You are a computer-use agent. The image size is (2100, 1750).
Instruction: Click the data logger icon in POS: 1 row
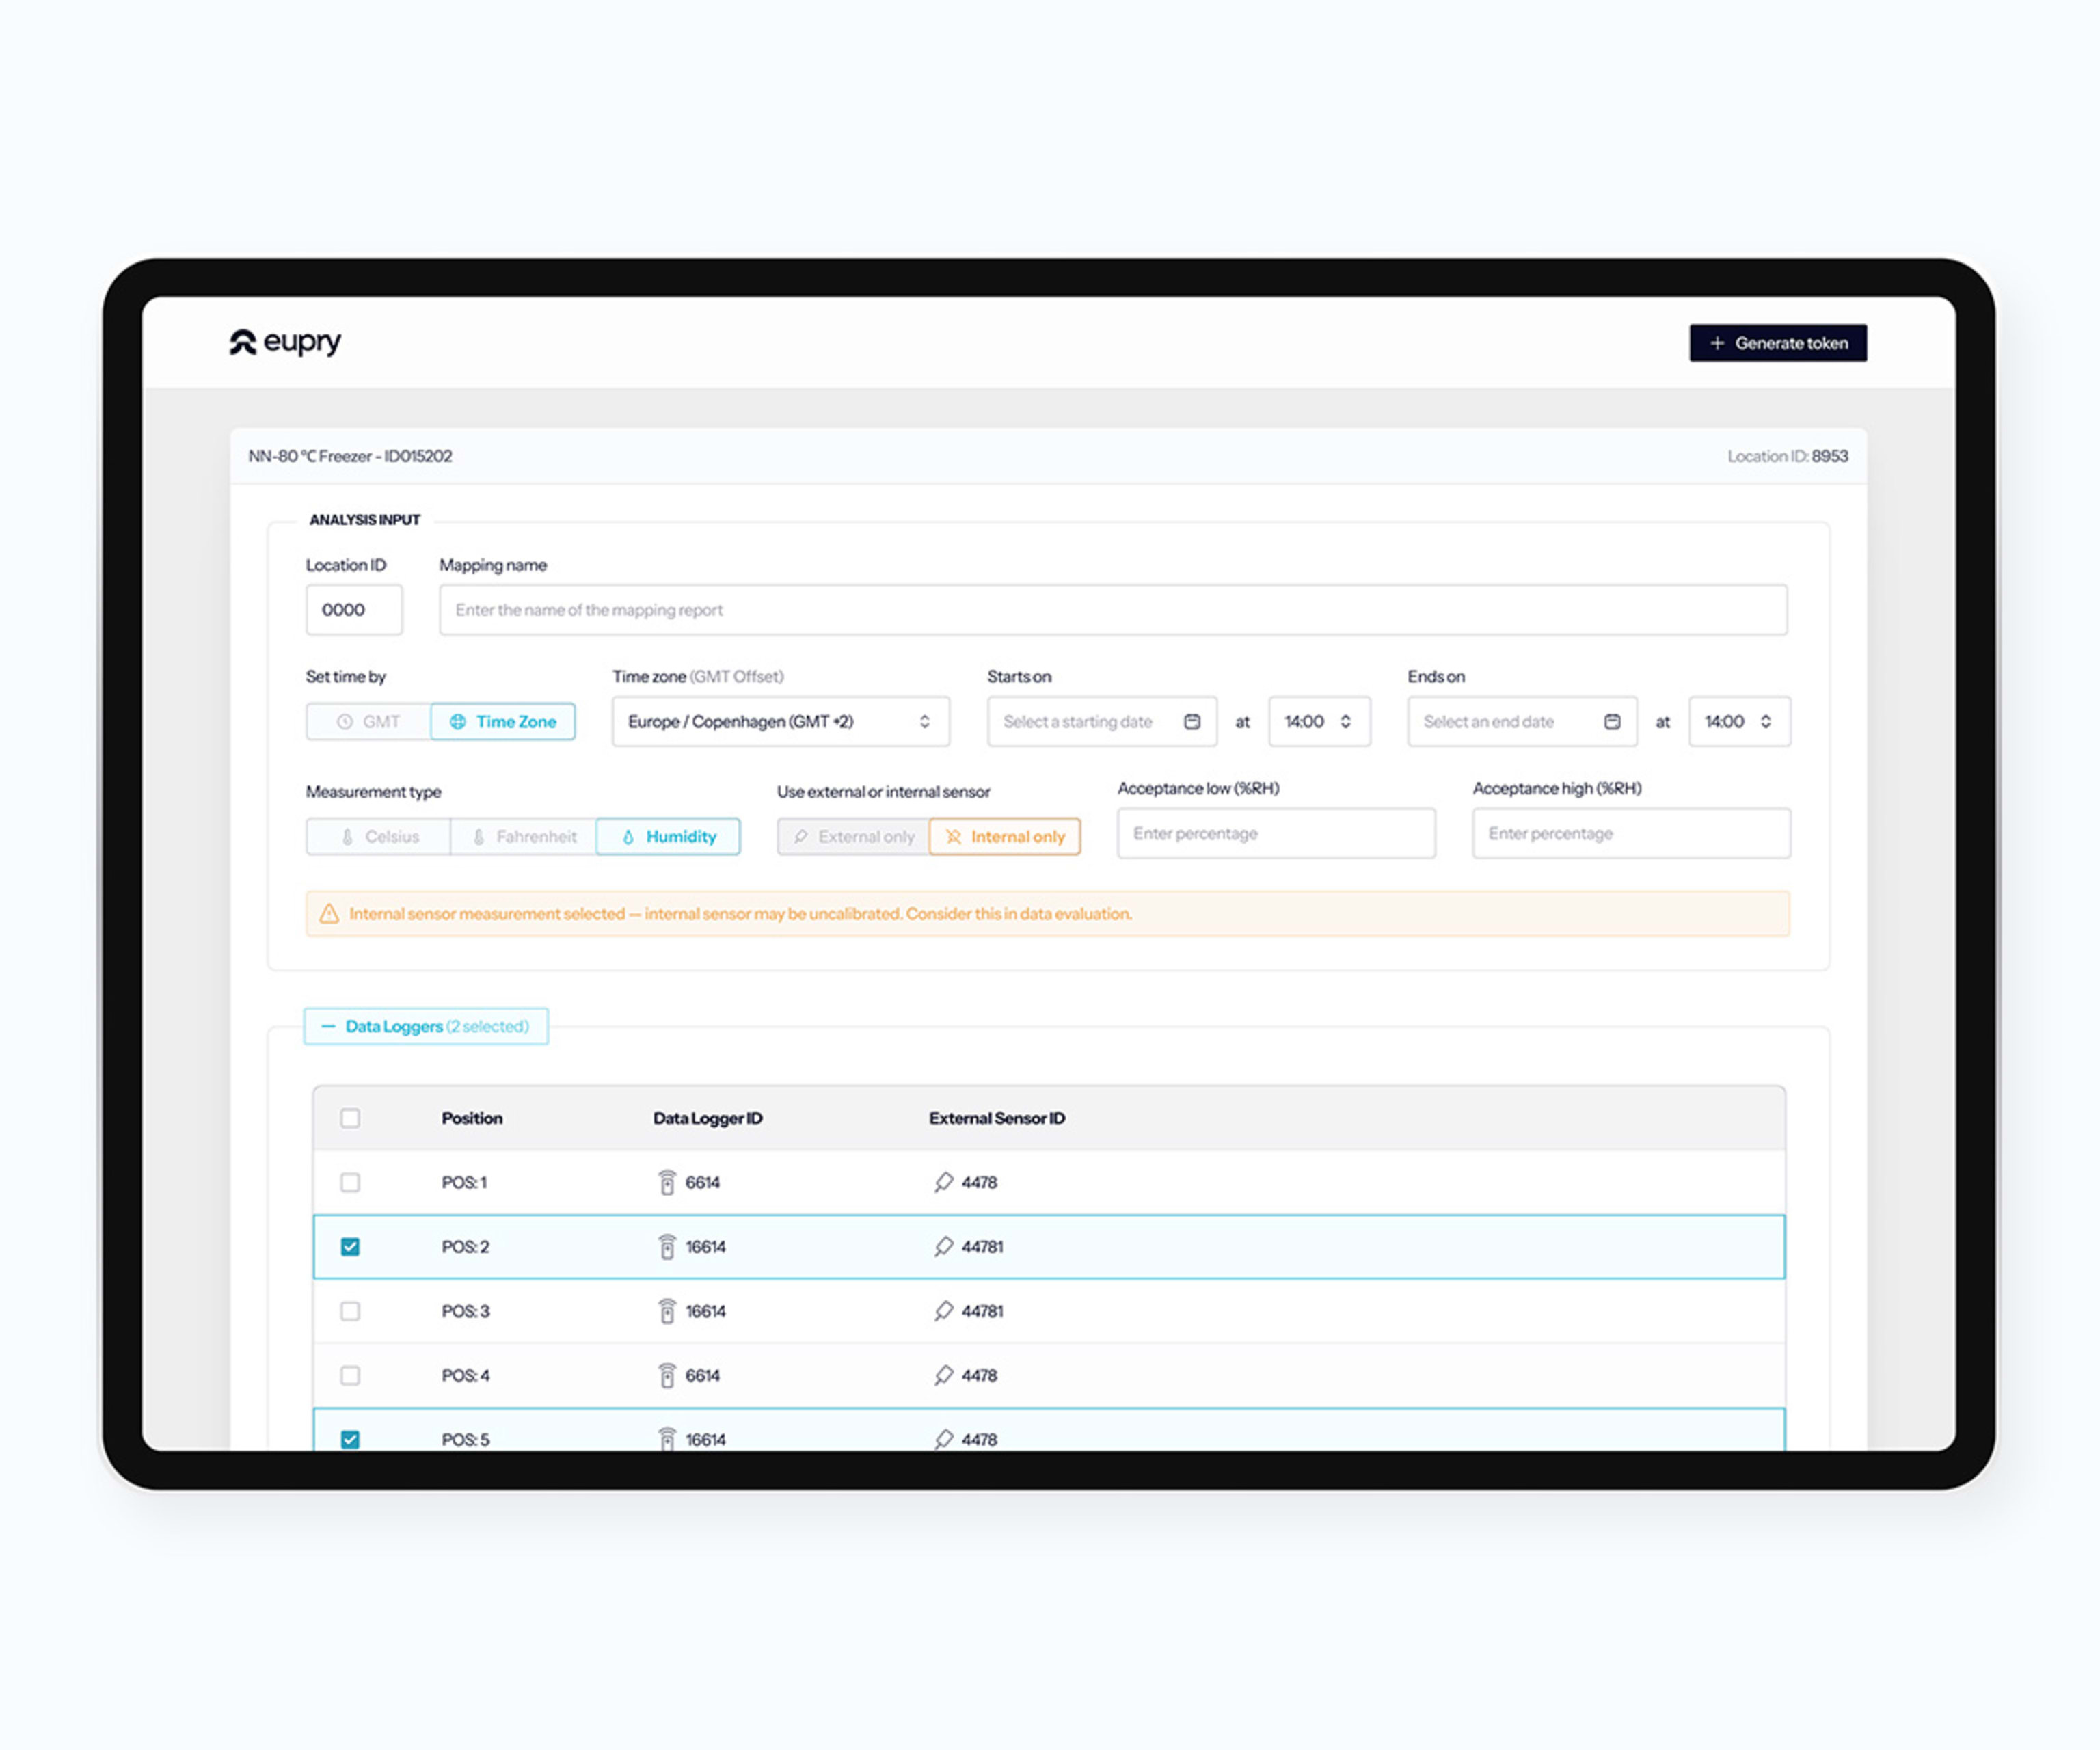point(667,1182)
